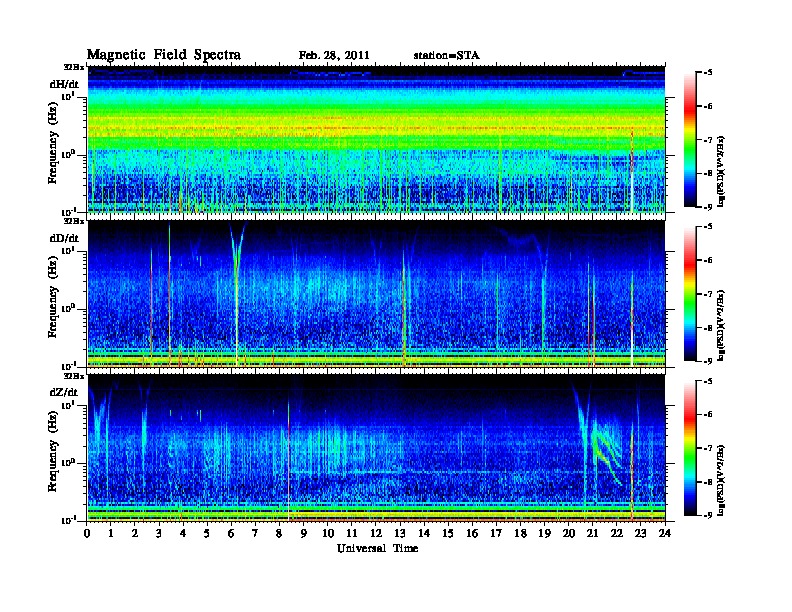Select the date text "Feb. 28, 2011"
792x612 pixels.
coord(334,56)
